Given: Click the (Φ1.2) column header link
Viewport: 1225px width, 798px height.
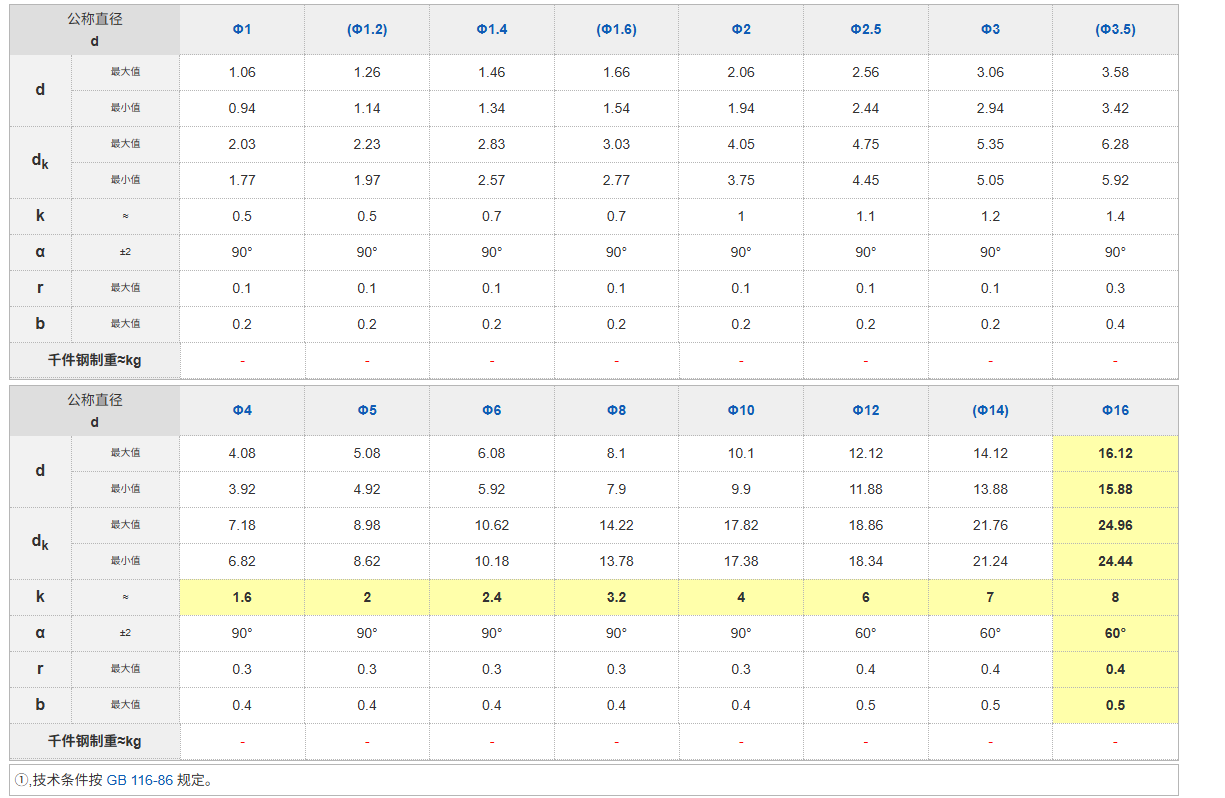Looking at the screenshot, I should point(367,30).
